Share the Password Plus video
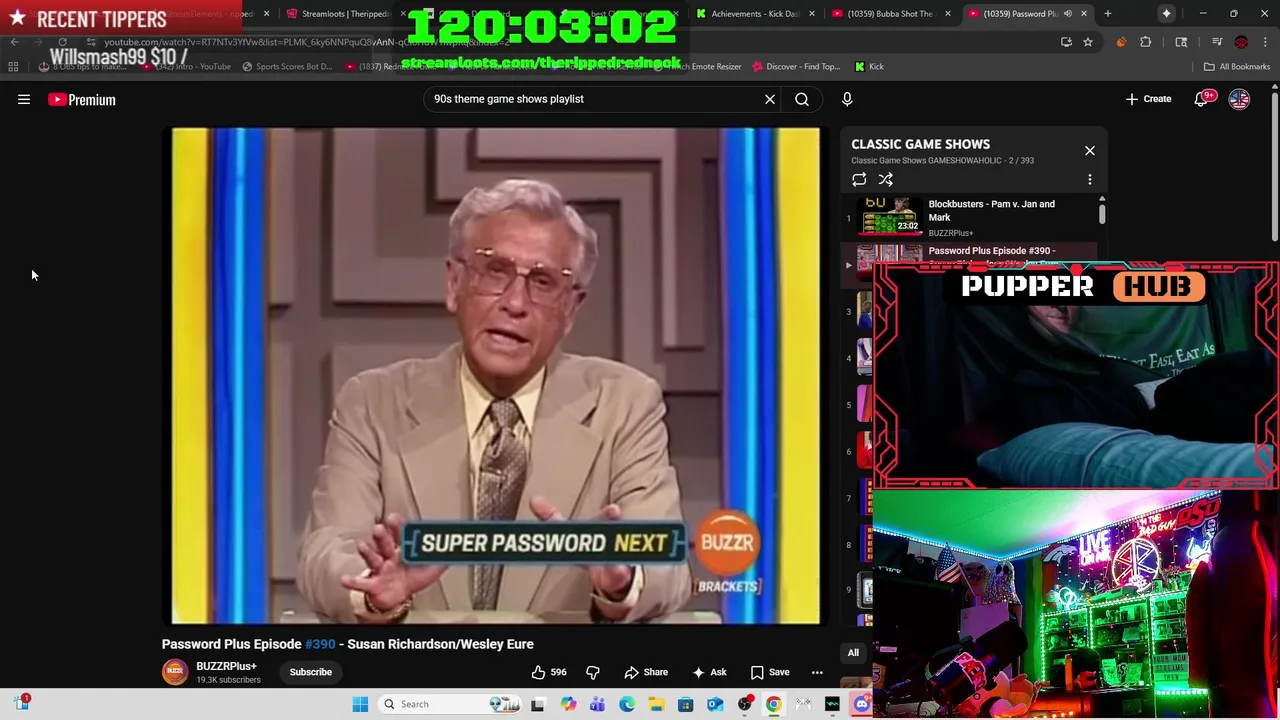 tap(646, 672)
